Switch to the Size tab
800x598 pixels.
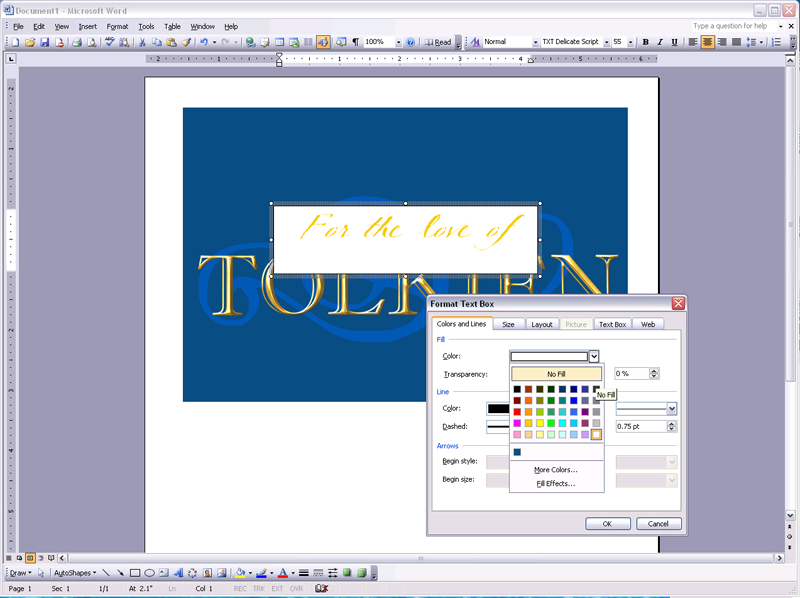[x=508, y=325]
